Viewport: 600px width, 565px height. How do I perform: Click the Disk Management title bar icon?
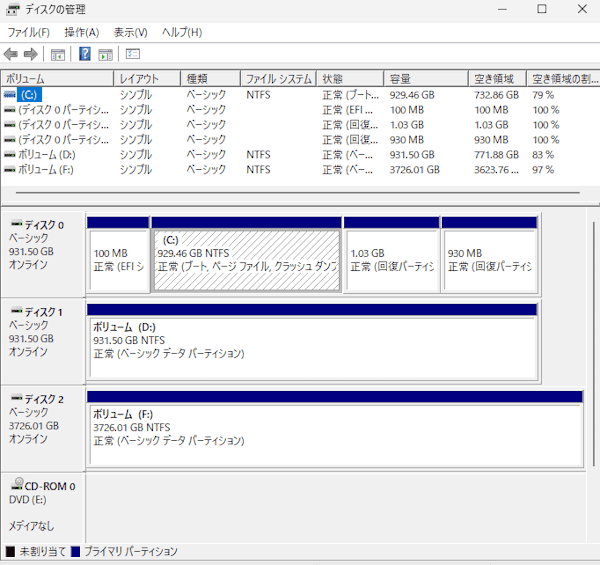[13, 9]
